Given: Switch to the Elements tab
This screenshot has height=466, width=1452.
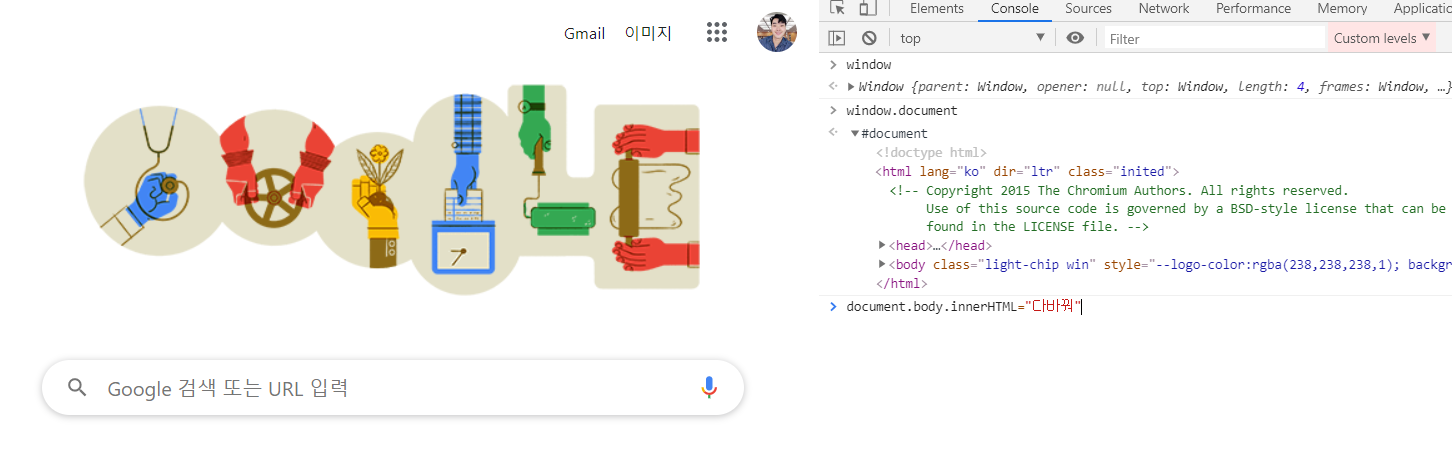Looking at the screenshot, I should click(937, 9).
